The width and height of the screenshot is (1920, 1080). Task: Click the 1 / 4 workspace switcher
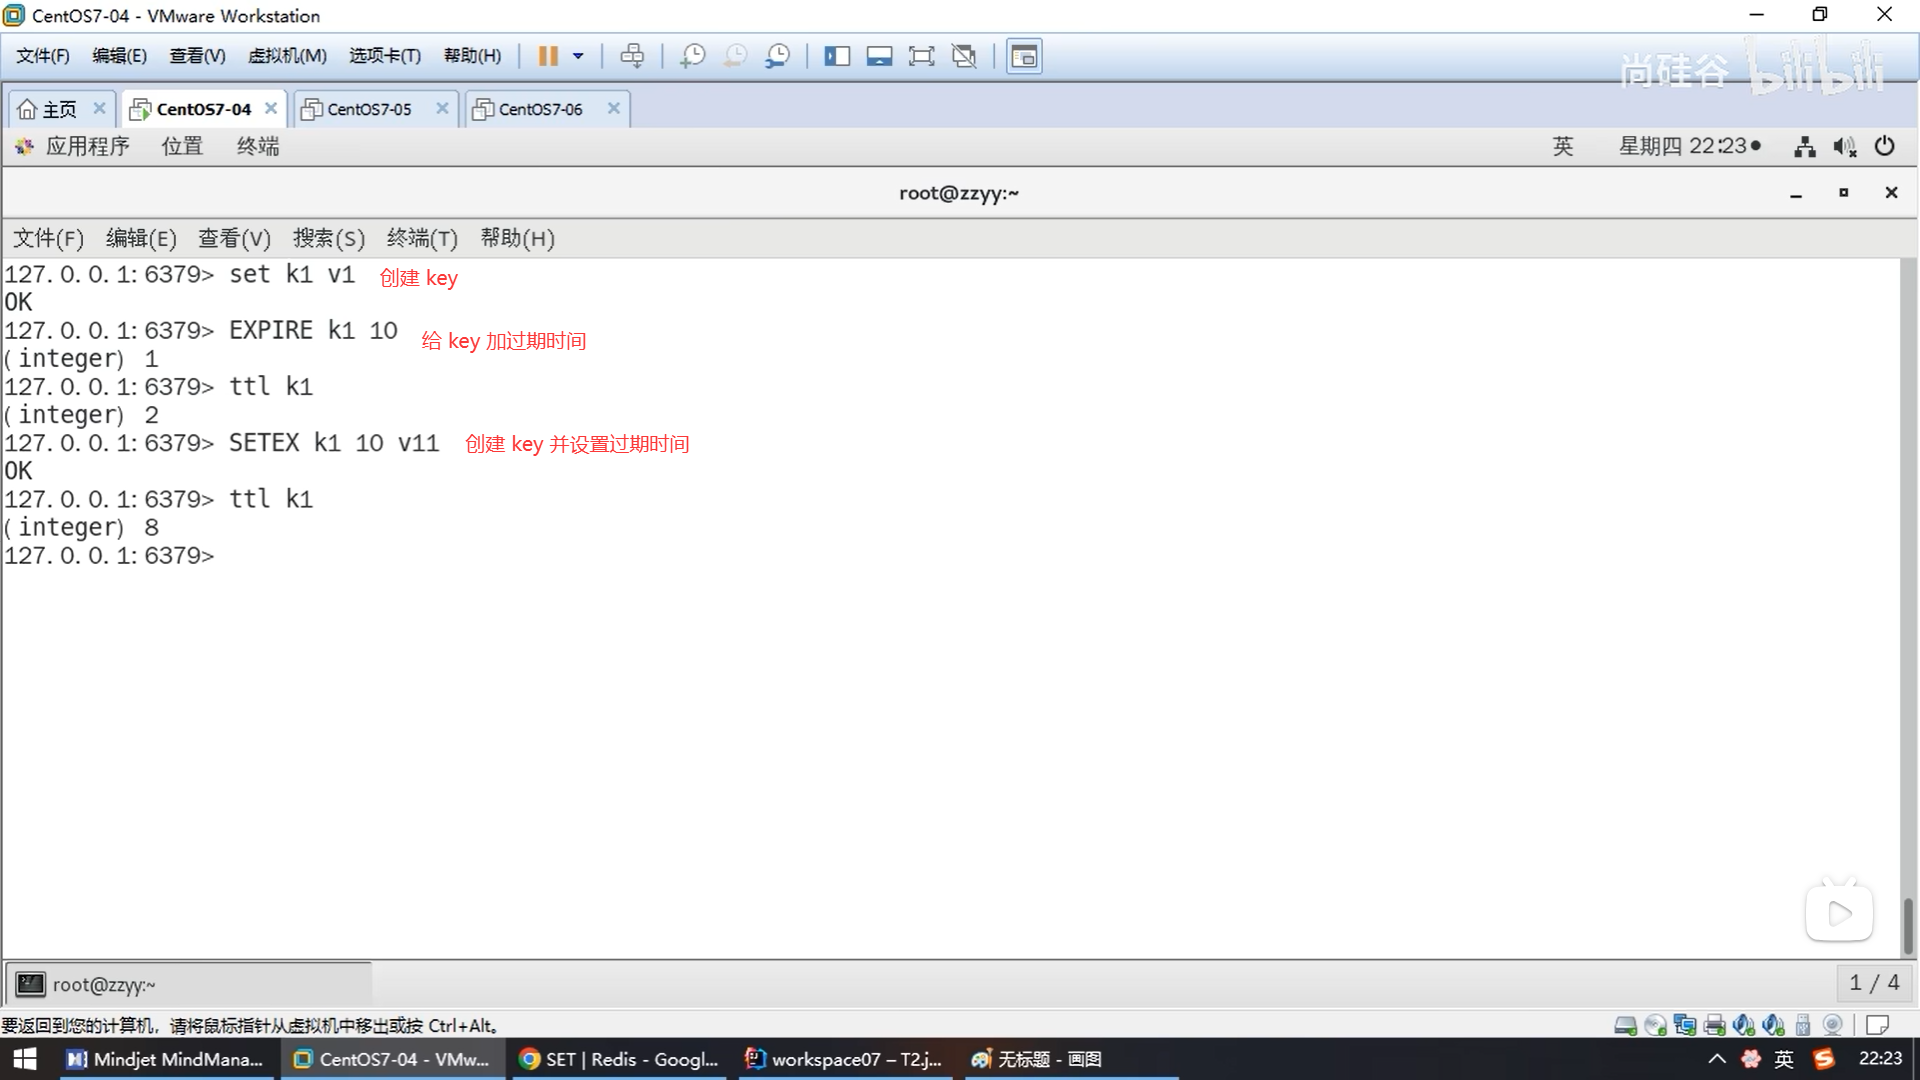tap(1873, 983)
